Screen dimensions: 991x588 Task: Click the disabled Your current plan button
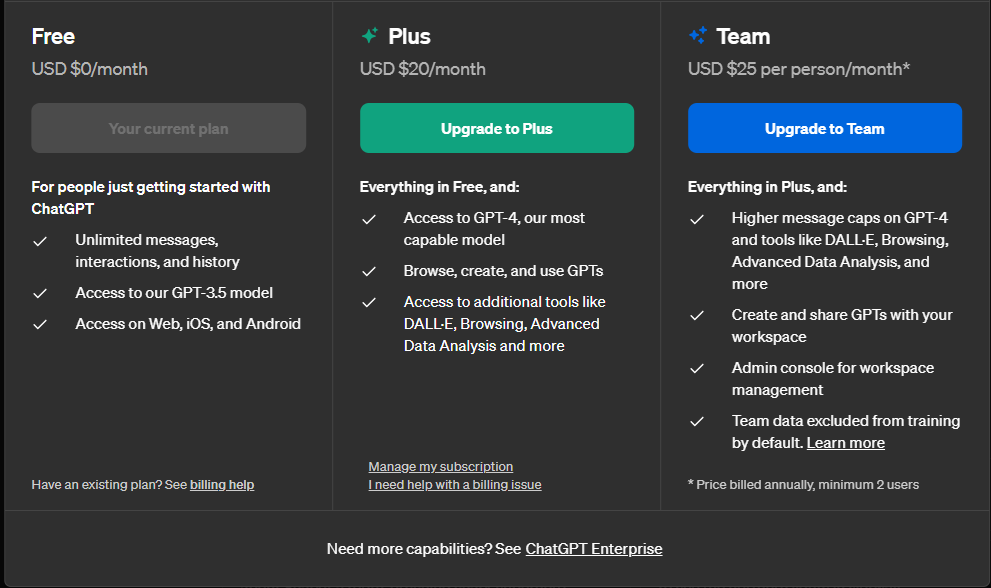point(169,128)
